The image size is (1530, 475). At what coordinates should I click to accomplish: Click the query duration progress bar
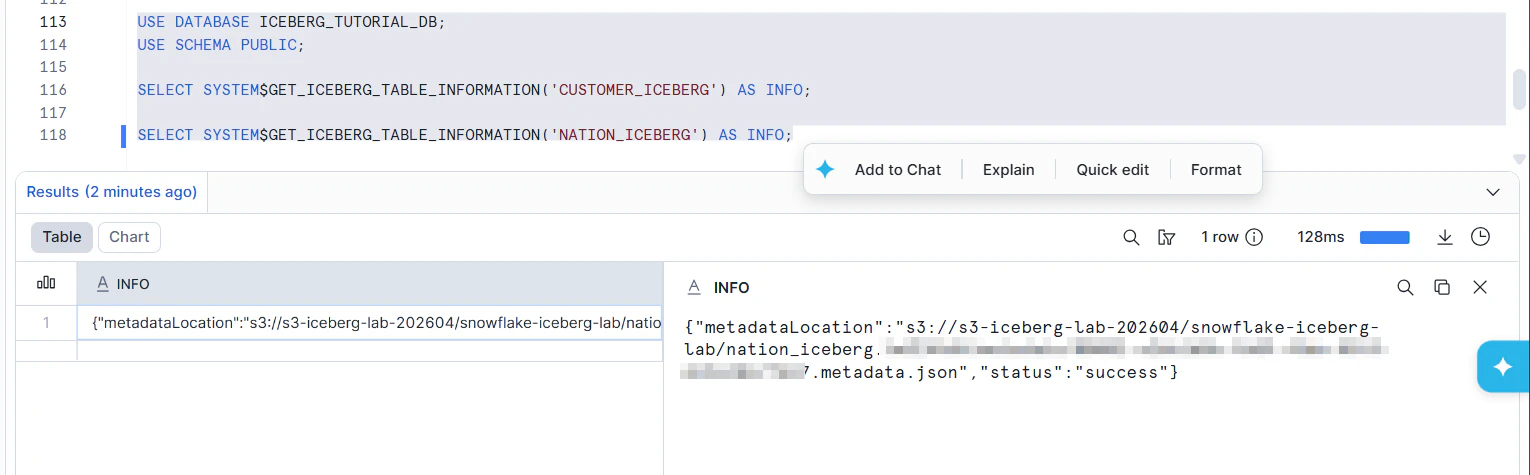pyautogui.click(x=1384, y=238)
